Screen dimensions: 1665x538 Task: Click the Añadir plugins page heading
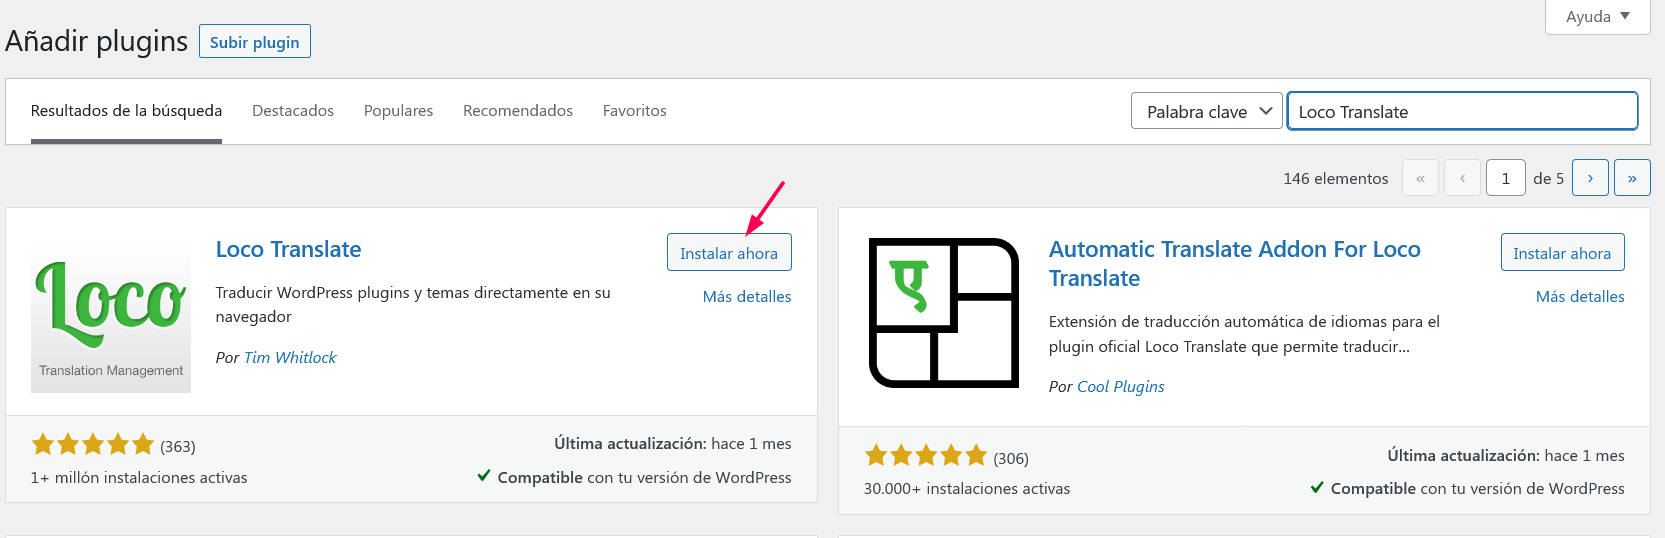point(97,41)
